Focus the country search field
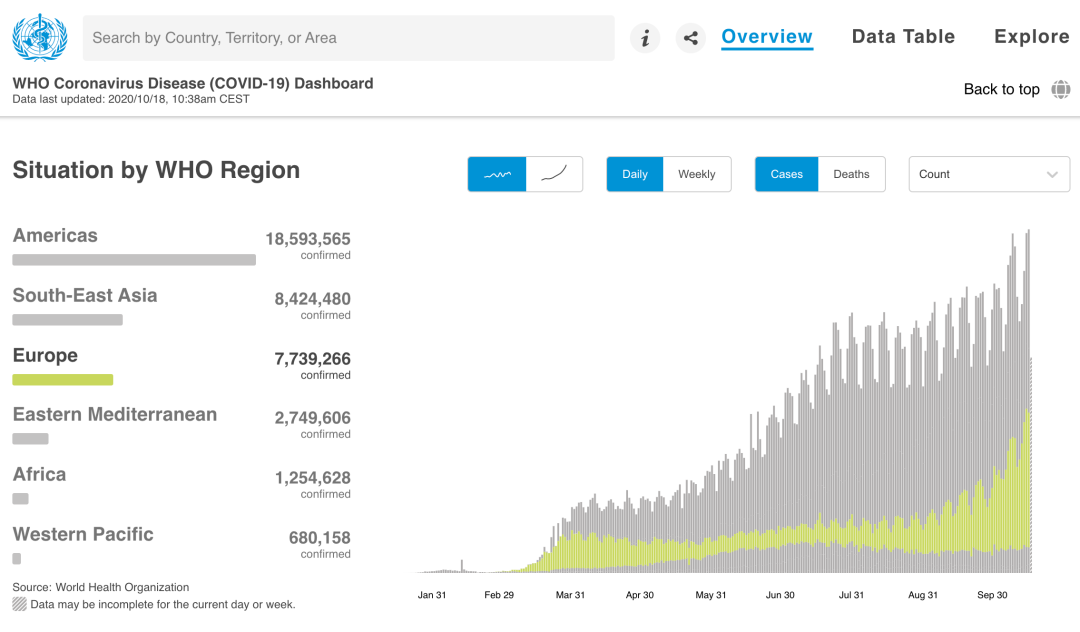 [x=349, y=38]
